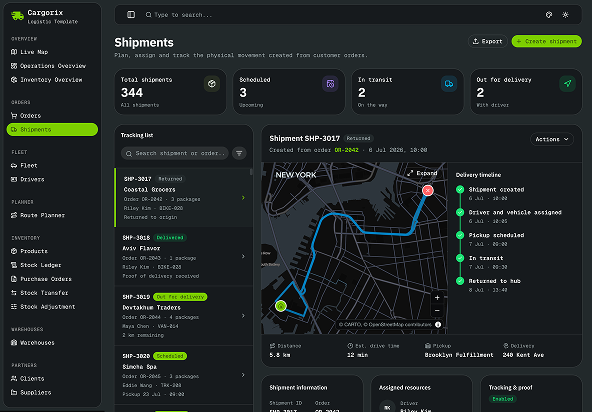Open Stock Ledger
Image resolution: width=592 pixels, height=412 pixels.
52,265
